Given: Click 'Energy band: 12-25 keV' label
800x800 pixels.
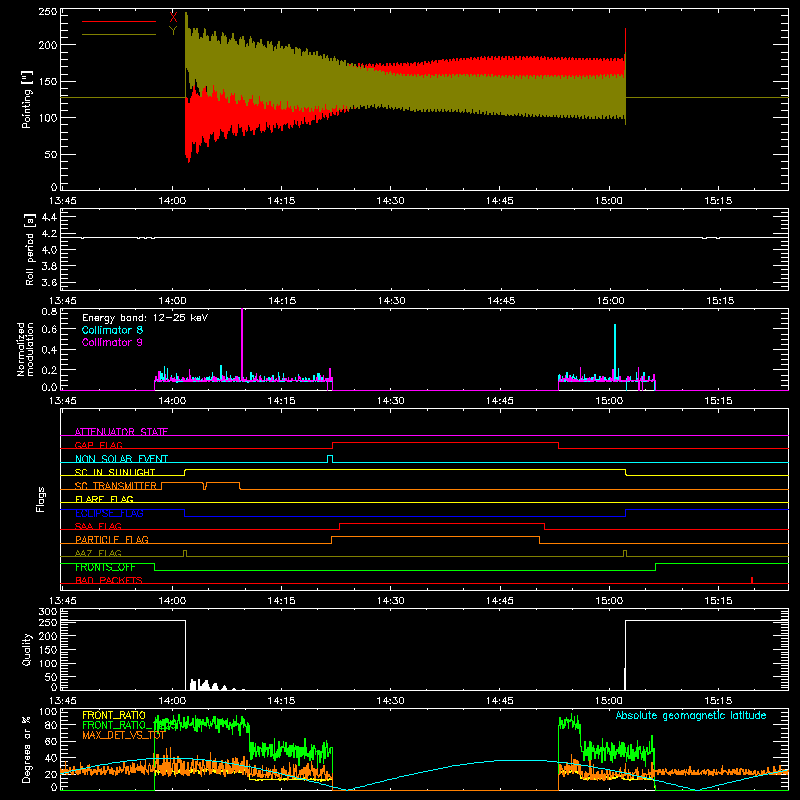Looking at the screenshot, I should [x=145, y=318].
